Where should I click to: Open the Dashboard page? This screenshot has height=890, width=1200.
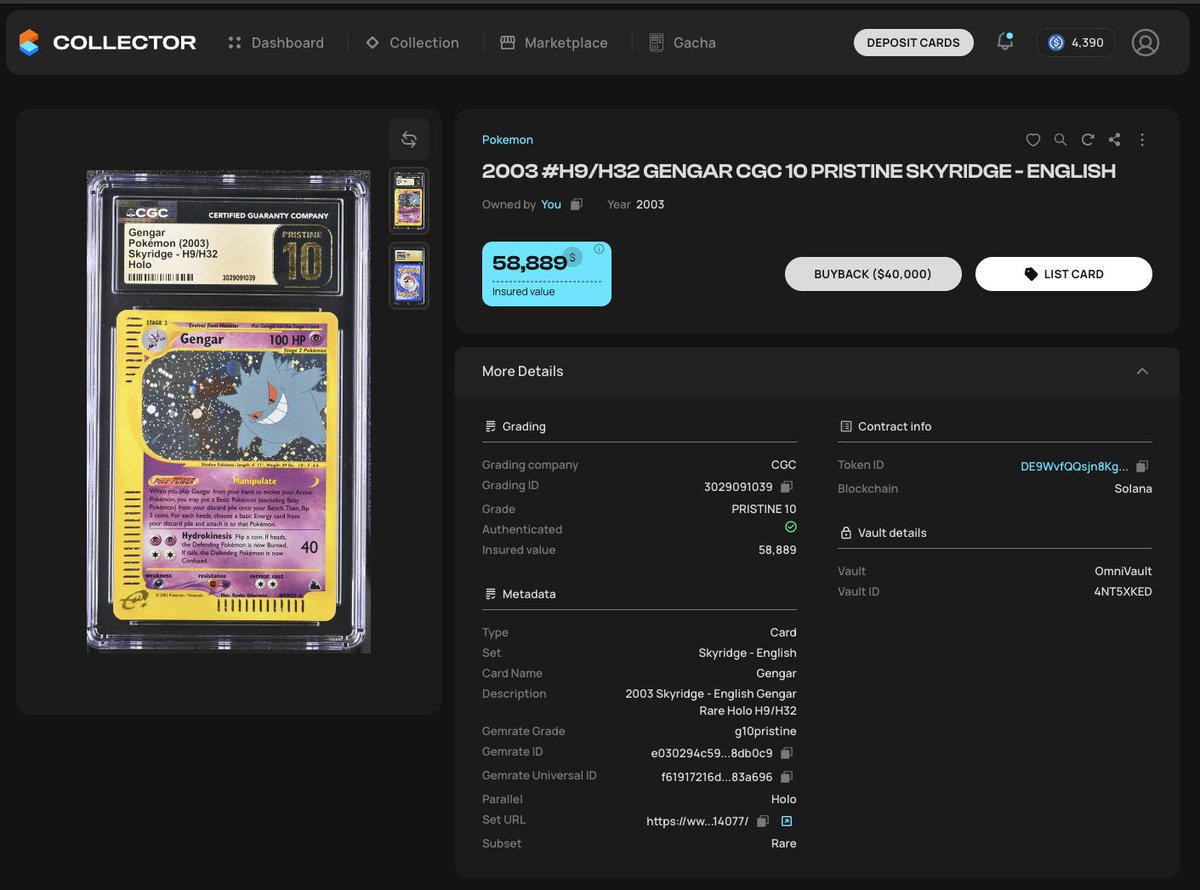tap(276, 43)
